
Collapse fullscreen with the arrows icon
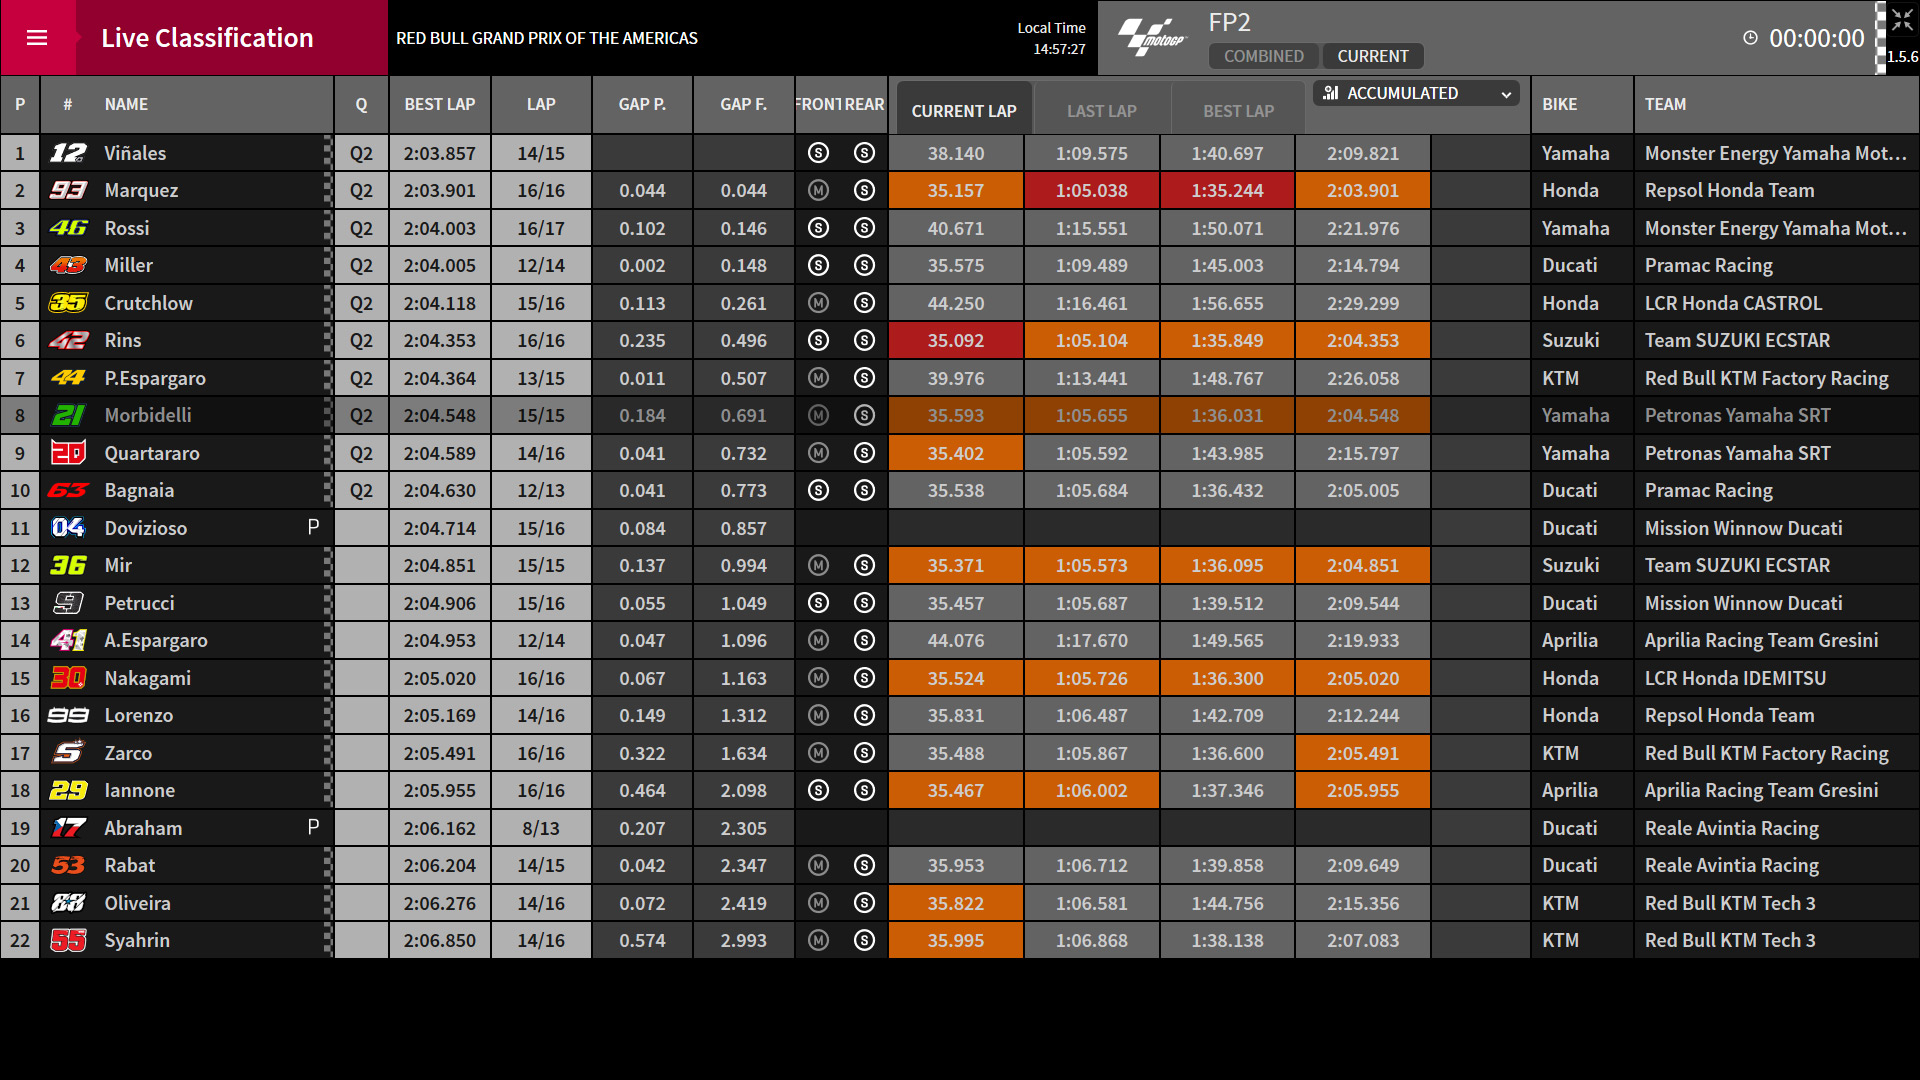click(x=1902, y=21)
